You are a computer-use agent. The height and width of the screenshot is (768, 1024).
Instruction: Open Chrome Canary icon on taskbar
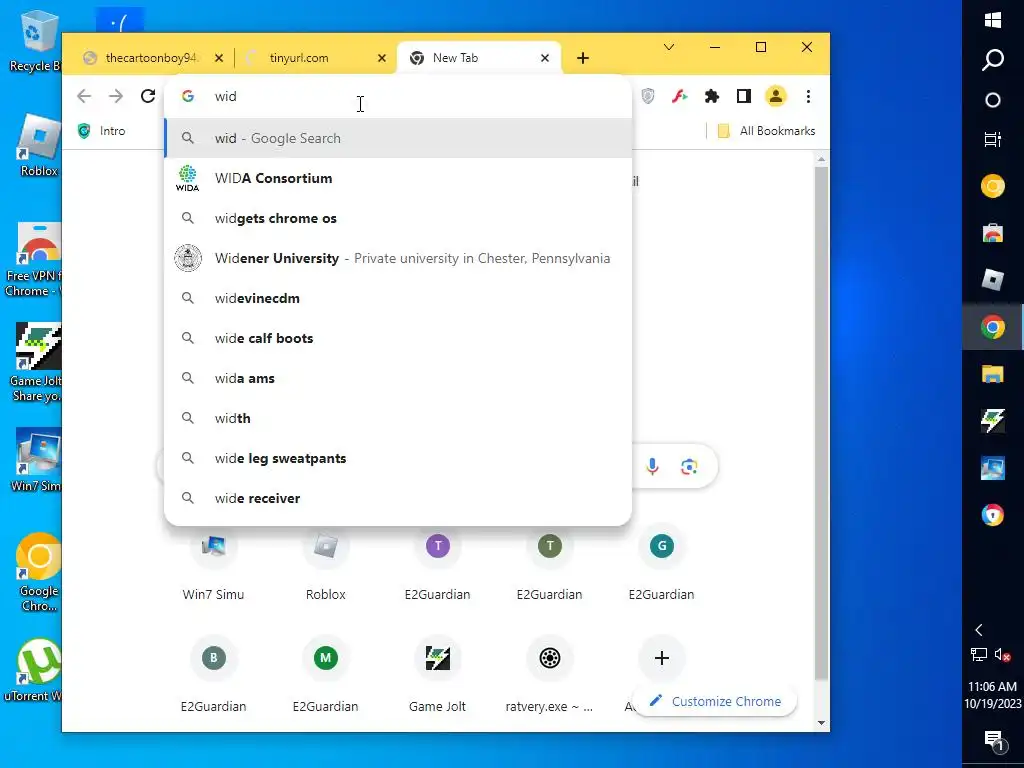[x=993, y=186]
